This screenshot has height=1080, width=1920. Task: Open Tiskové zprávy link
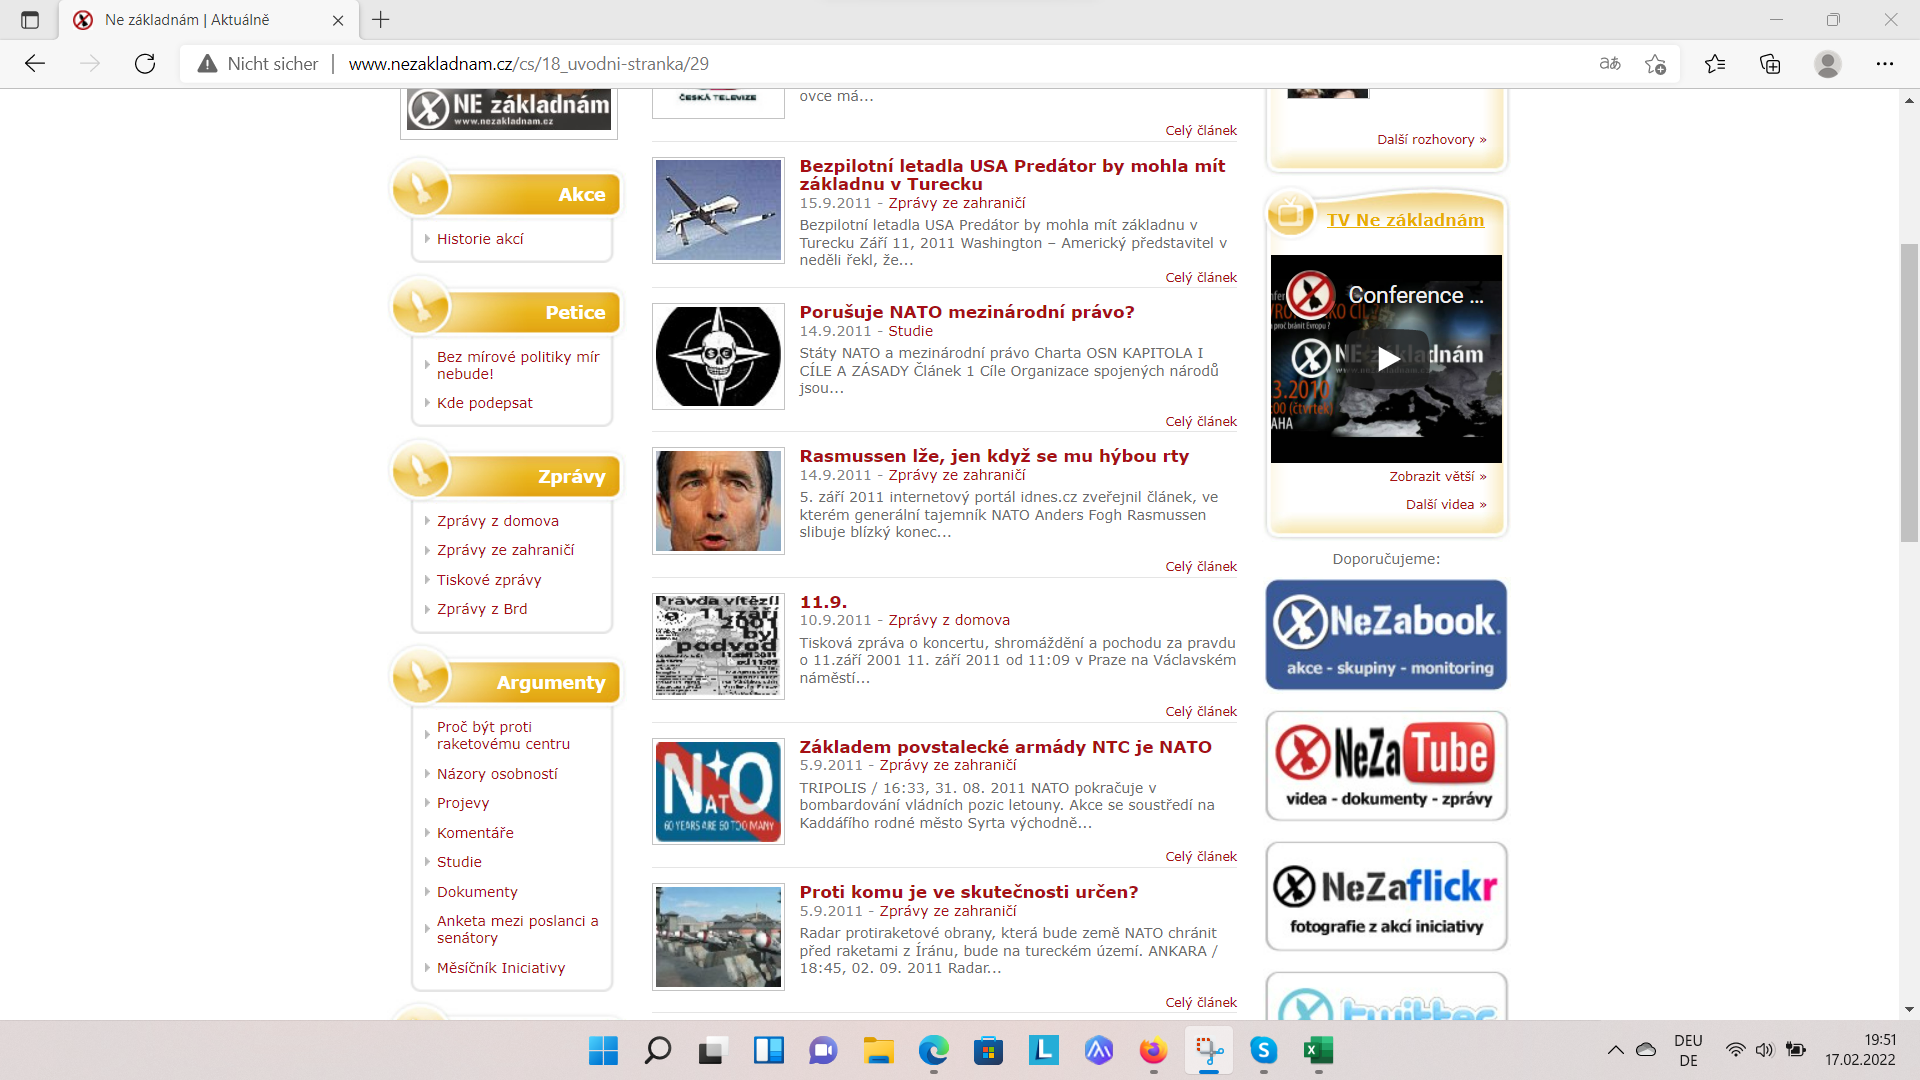[489, 580]
